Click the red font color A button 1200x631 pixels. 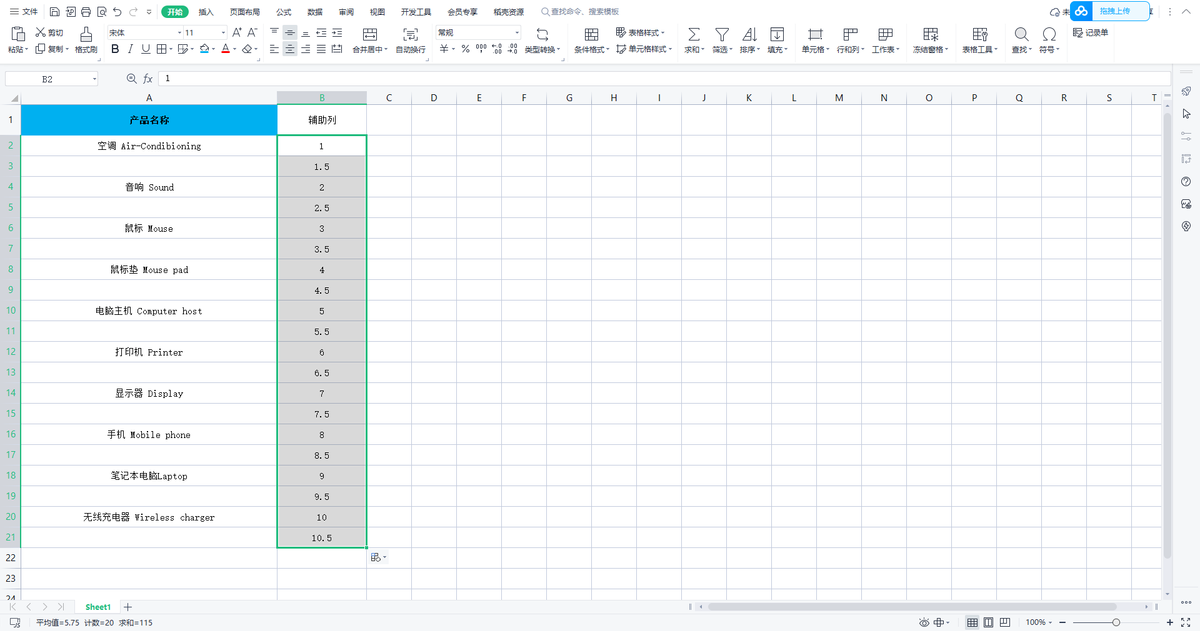click(225, 48)
